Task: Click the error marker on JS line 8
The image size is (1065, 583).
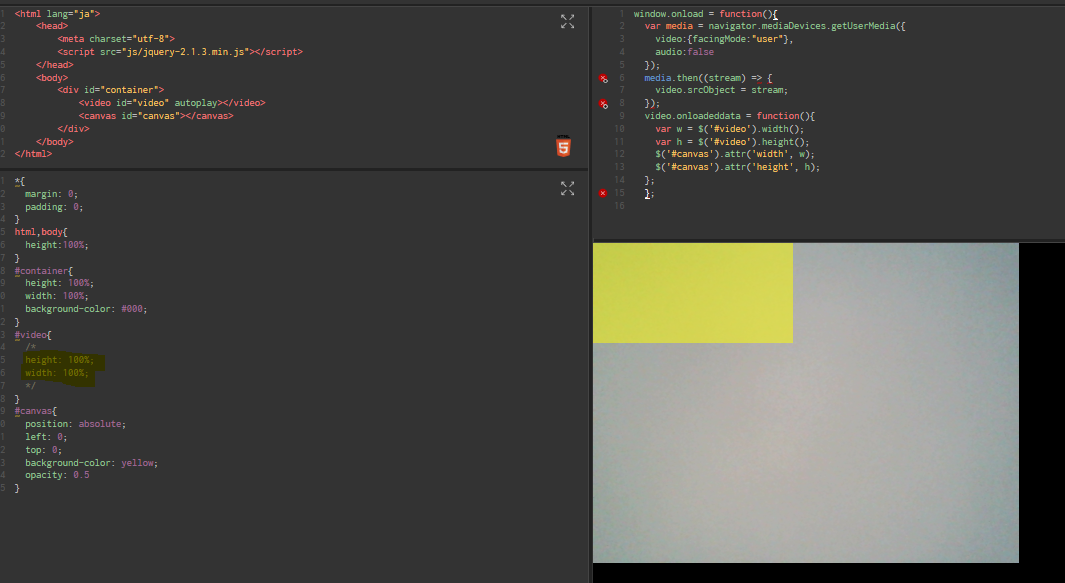Action: pos(603,103)
